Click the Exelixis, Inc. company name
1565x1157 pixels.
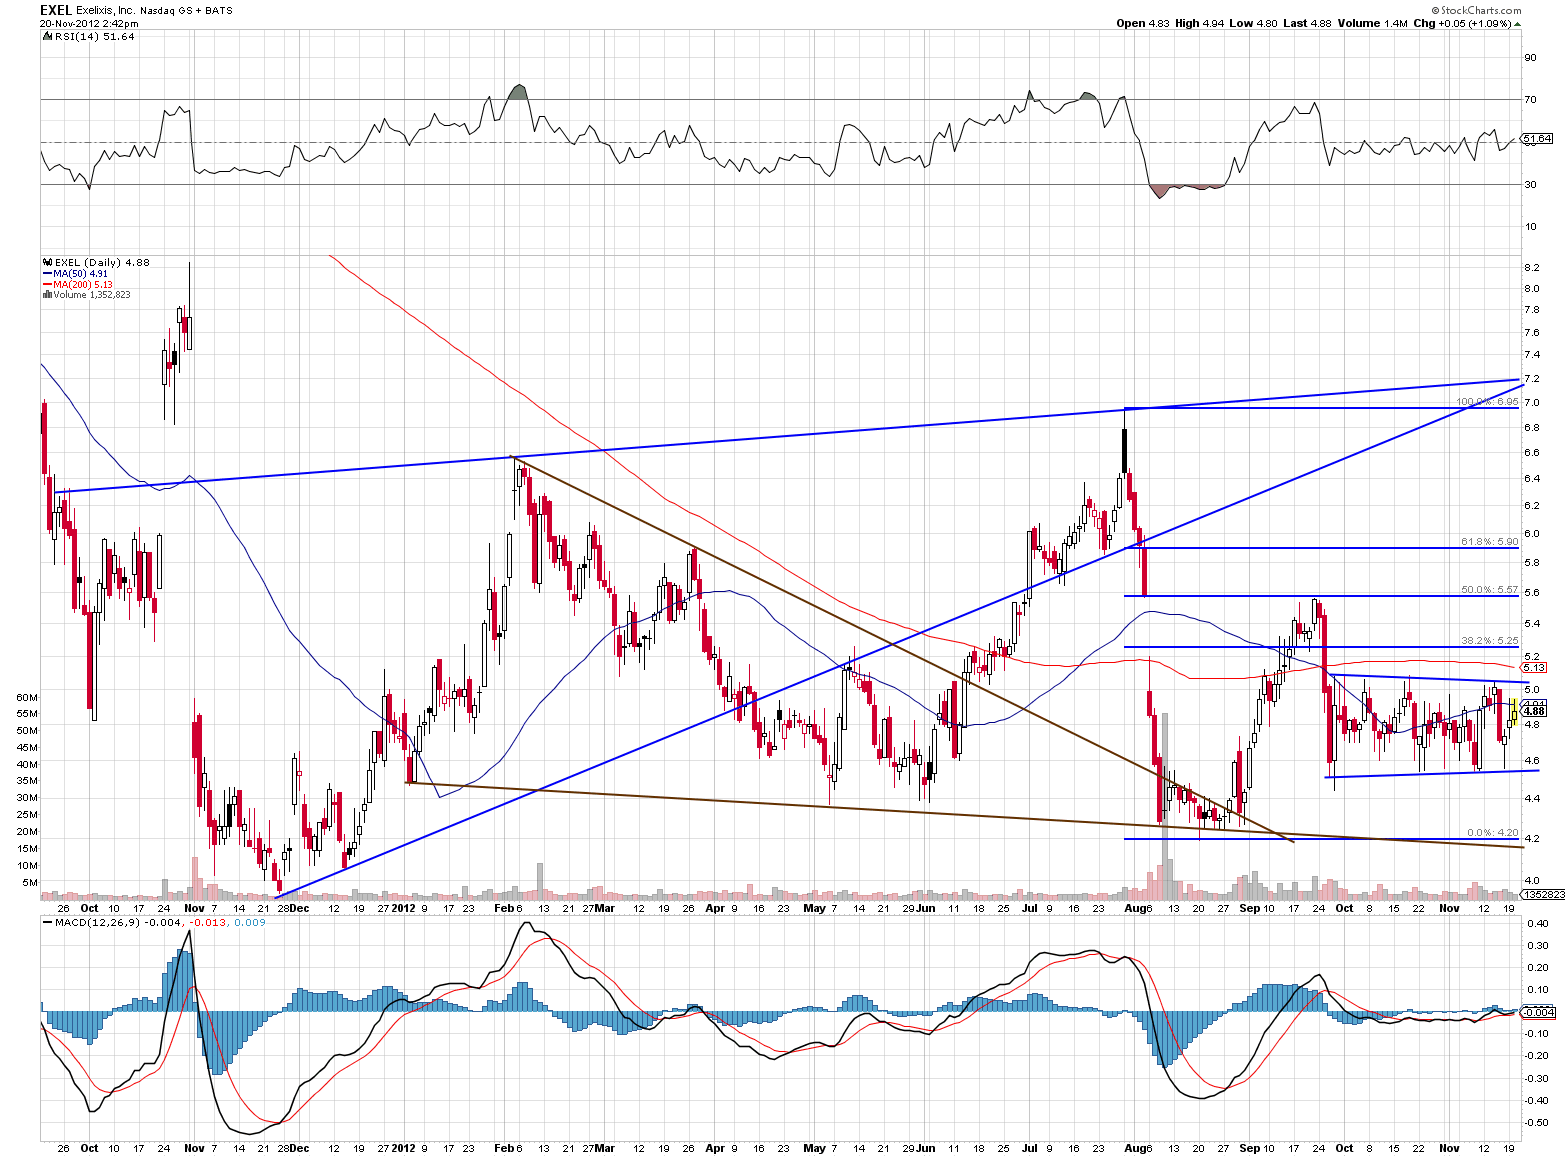click(107, 11)
